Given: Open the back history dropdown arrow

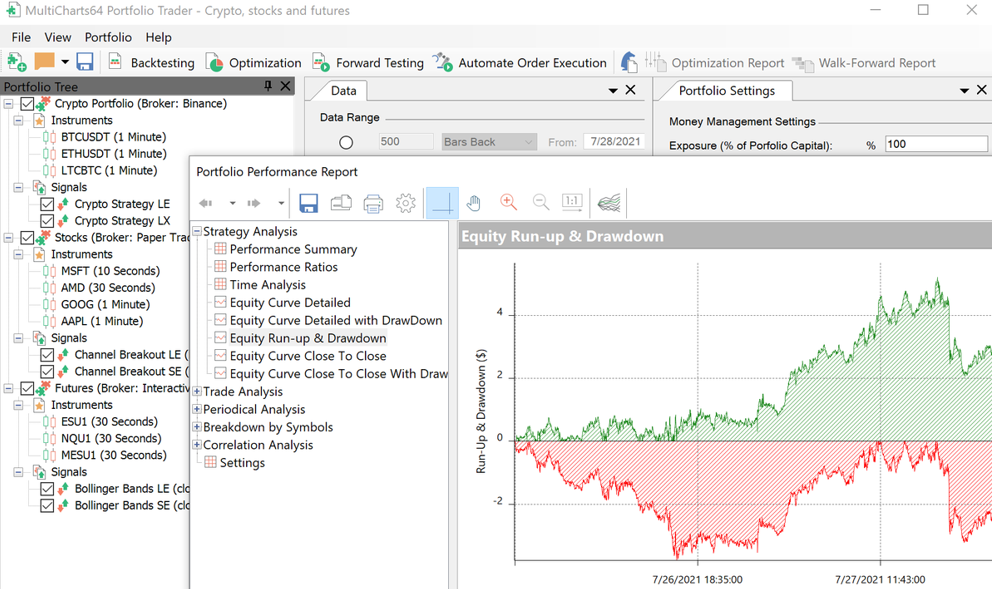Looking at the screenshot, I should [232, 203].
